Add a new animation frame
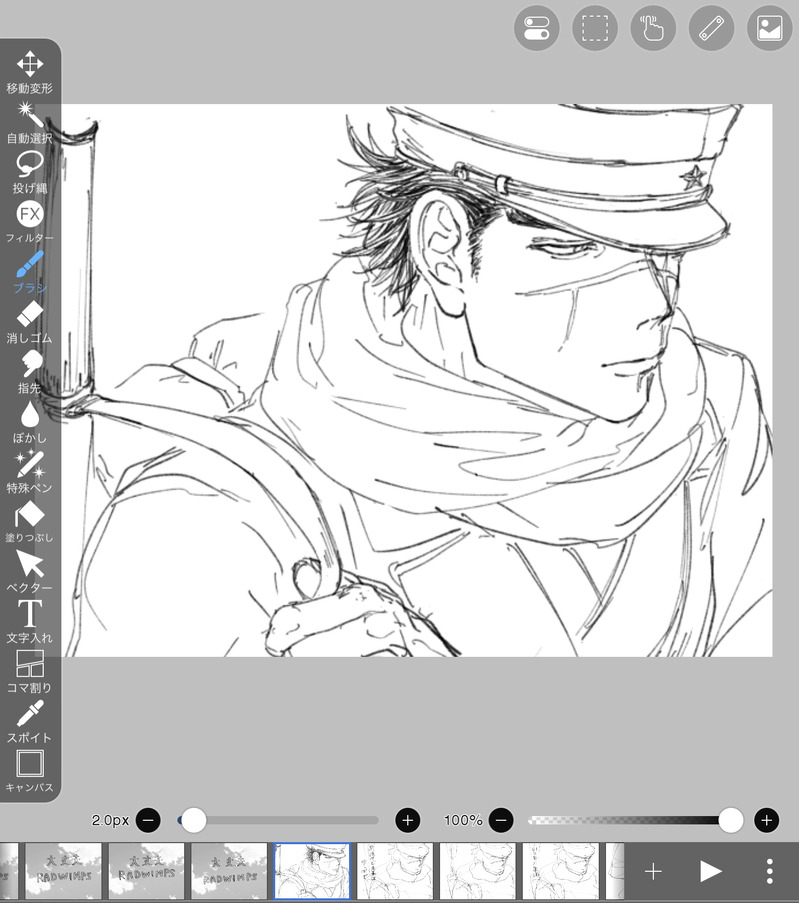Screen dimensions: 799x903 [653, 871]
